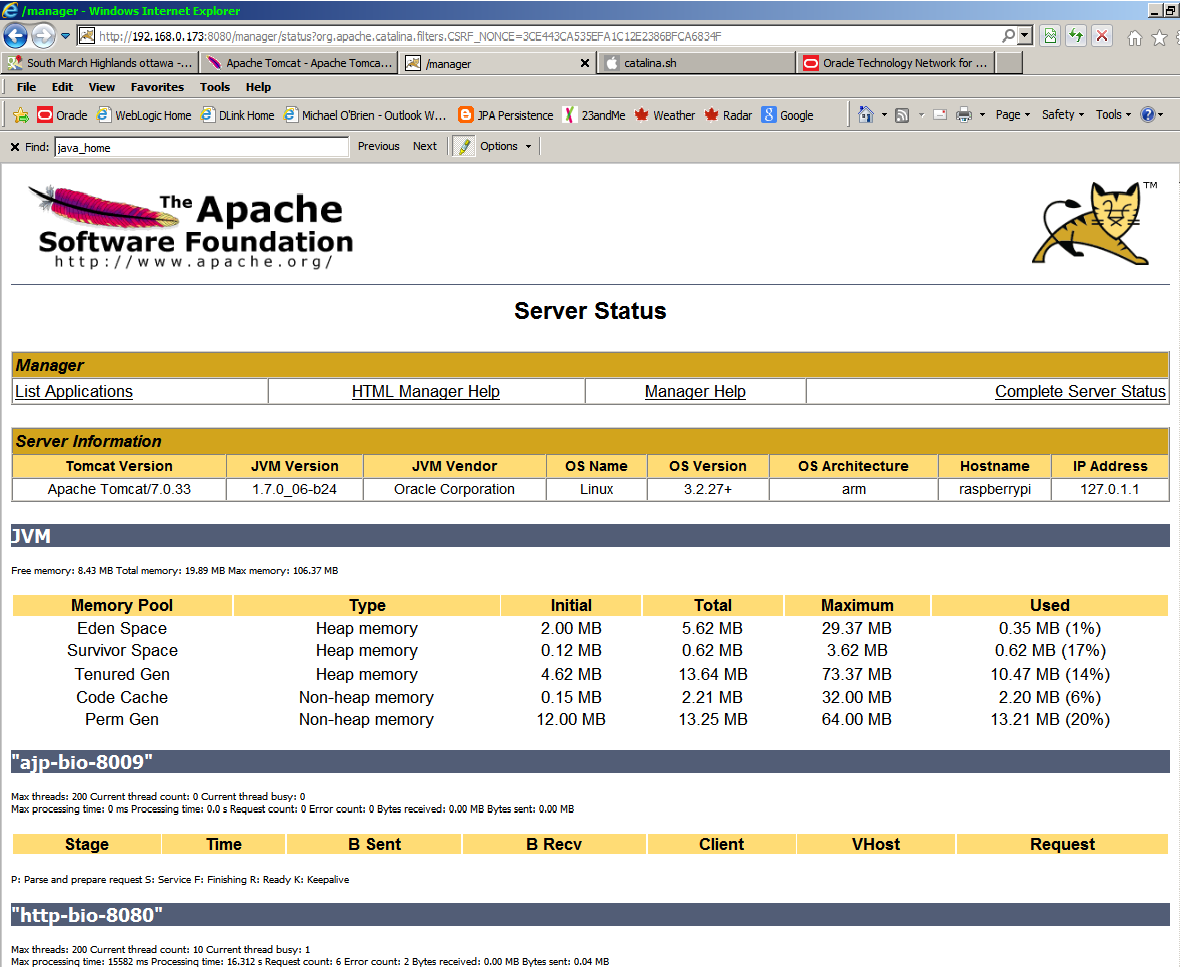Refresh the page with the green arrows icon
The width and height of the screenshot is (1180, 967).
tap(1076, 35)
